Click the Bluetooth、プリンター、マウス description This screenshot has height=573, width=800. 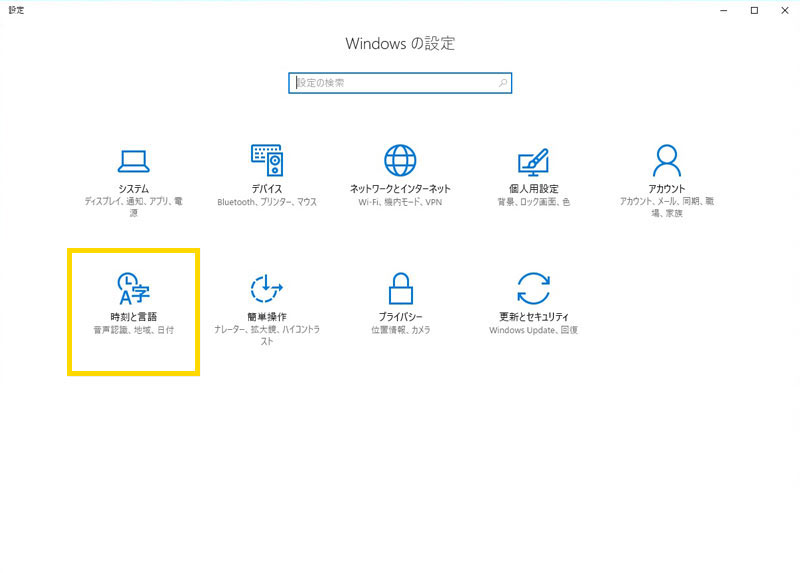[267, 202]
